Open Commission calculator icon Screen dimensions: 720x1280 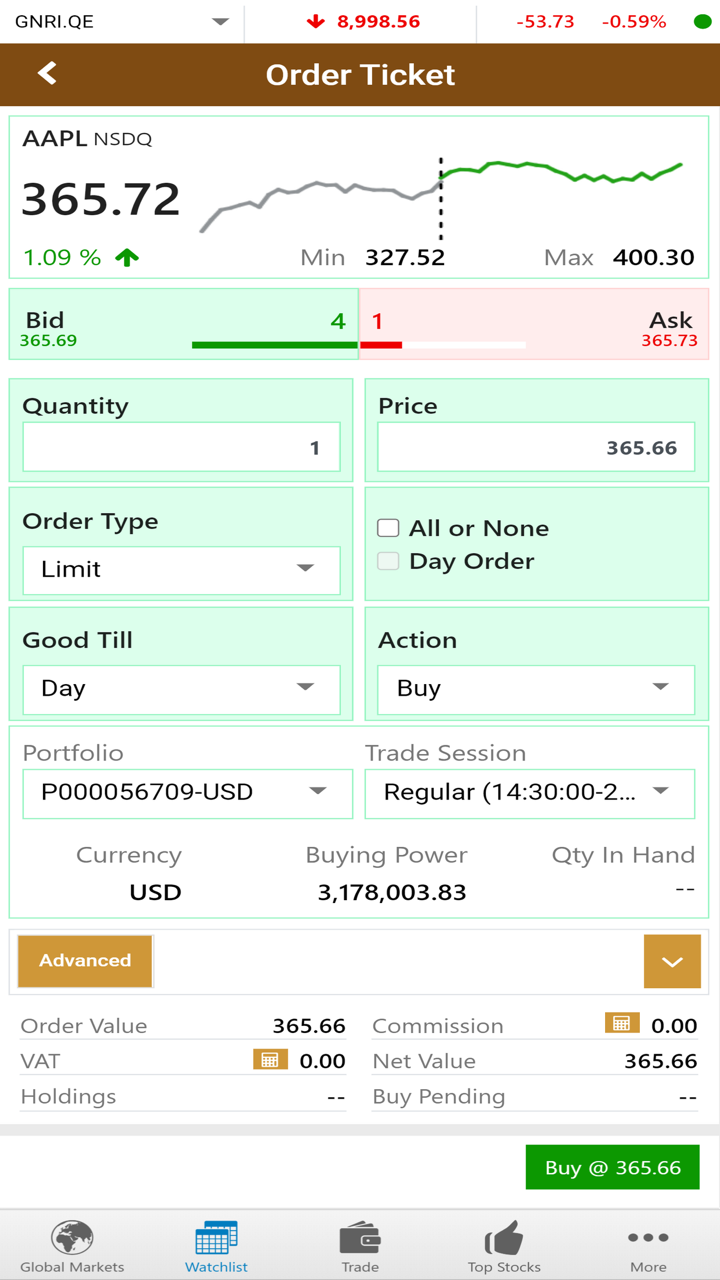point(621,1023)
